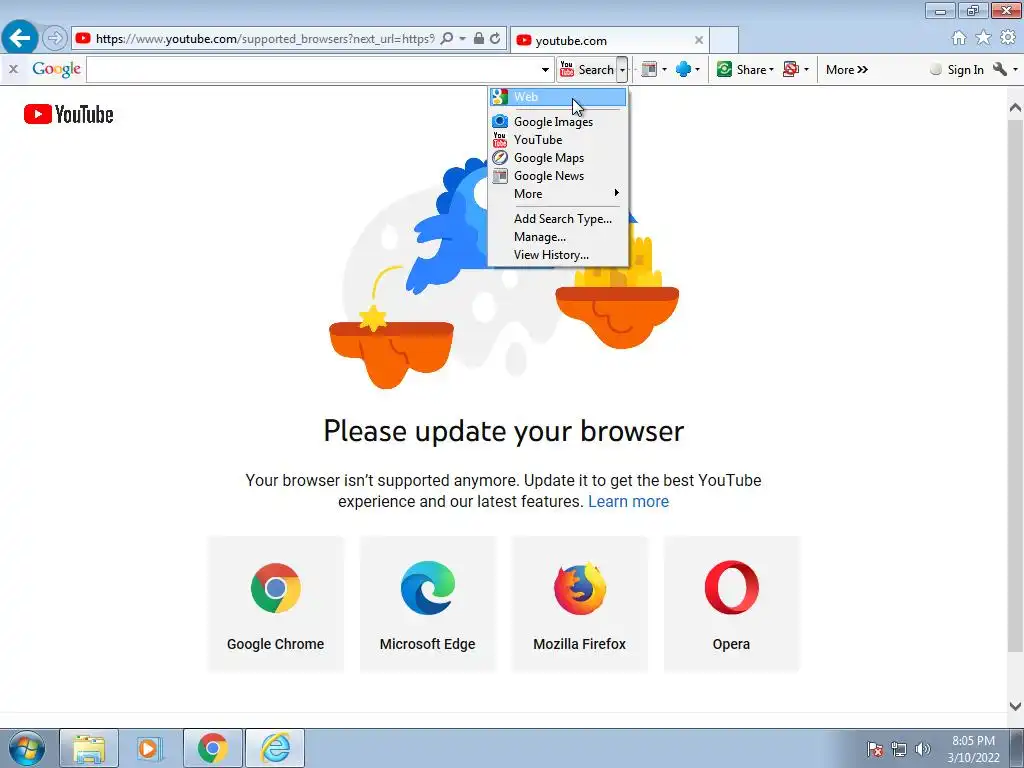This screenshot has height=768, width=1024.
Task: Open the browser Home icon
Action: (x=959, y=38)
